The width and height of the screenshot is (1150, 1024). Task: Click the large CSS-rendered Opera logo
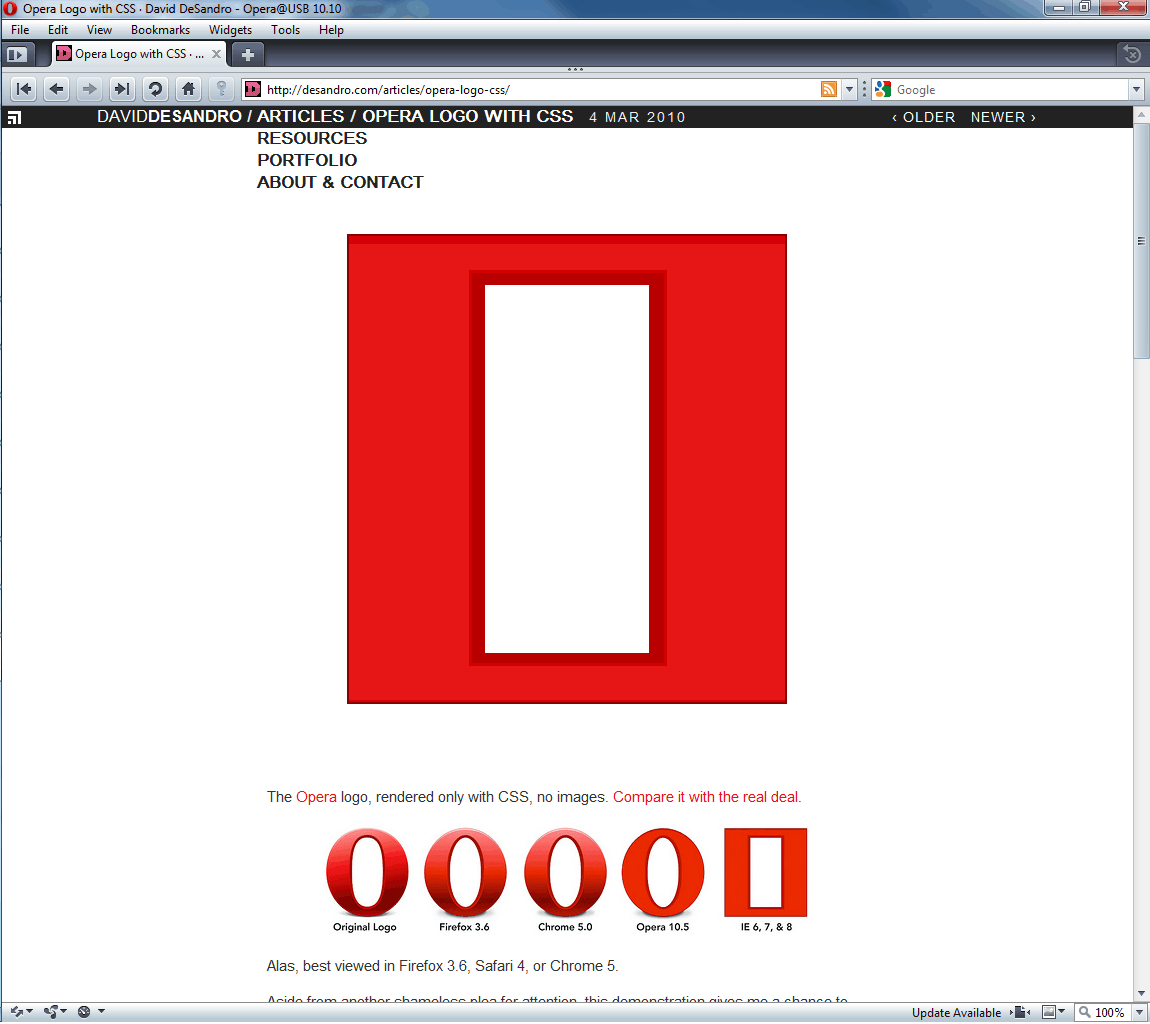(567, 469)
